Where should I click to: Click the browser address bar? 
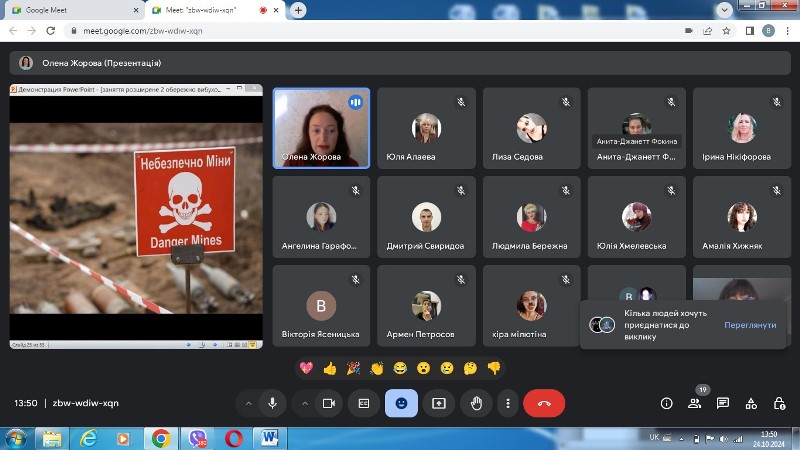coord(378,31)
